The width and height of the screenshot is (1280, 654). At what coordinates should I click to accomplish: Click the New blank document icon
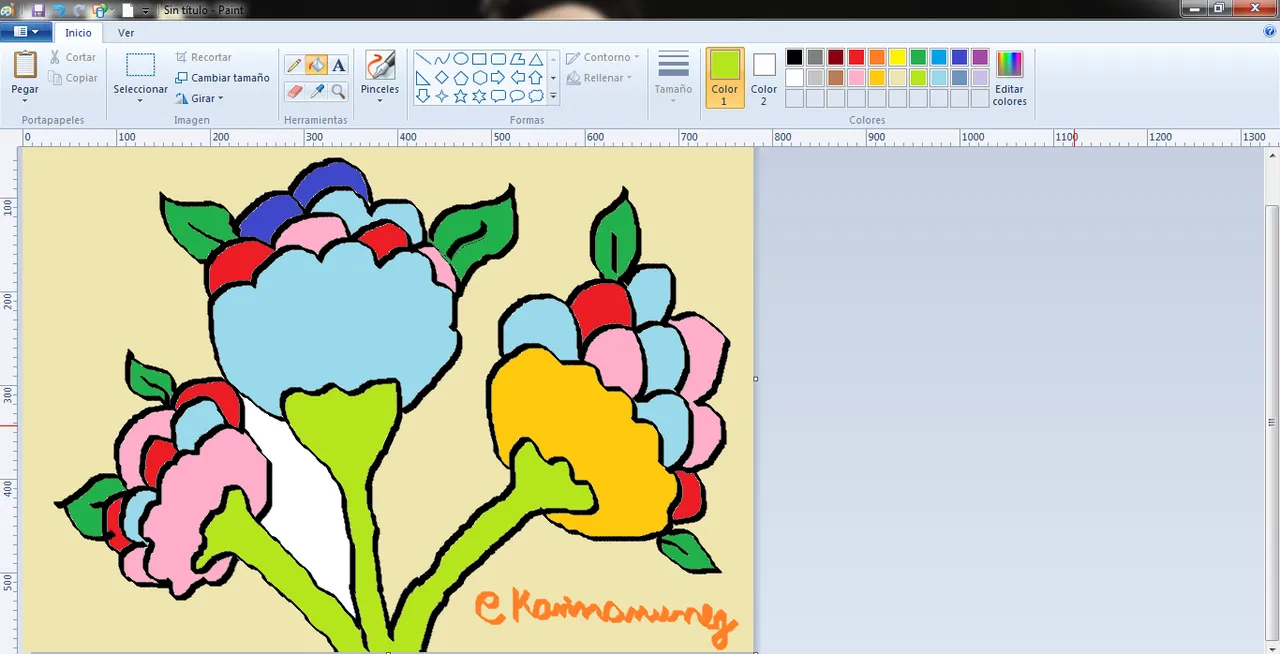coord(127,10)
